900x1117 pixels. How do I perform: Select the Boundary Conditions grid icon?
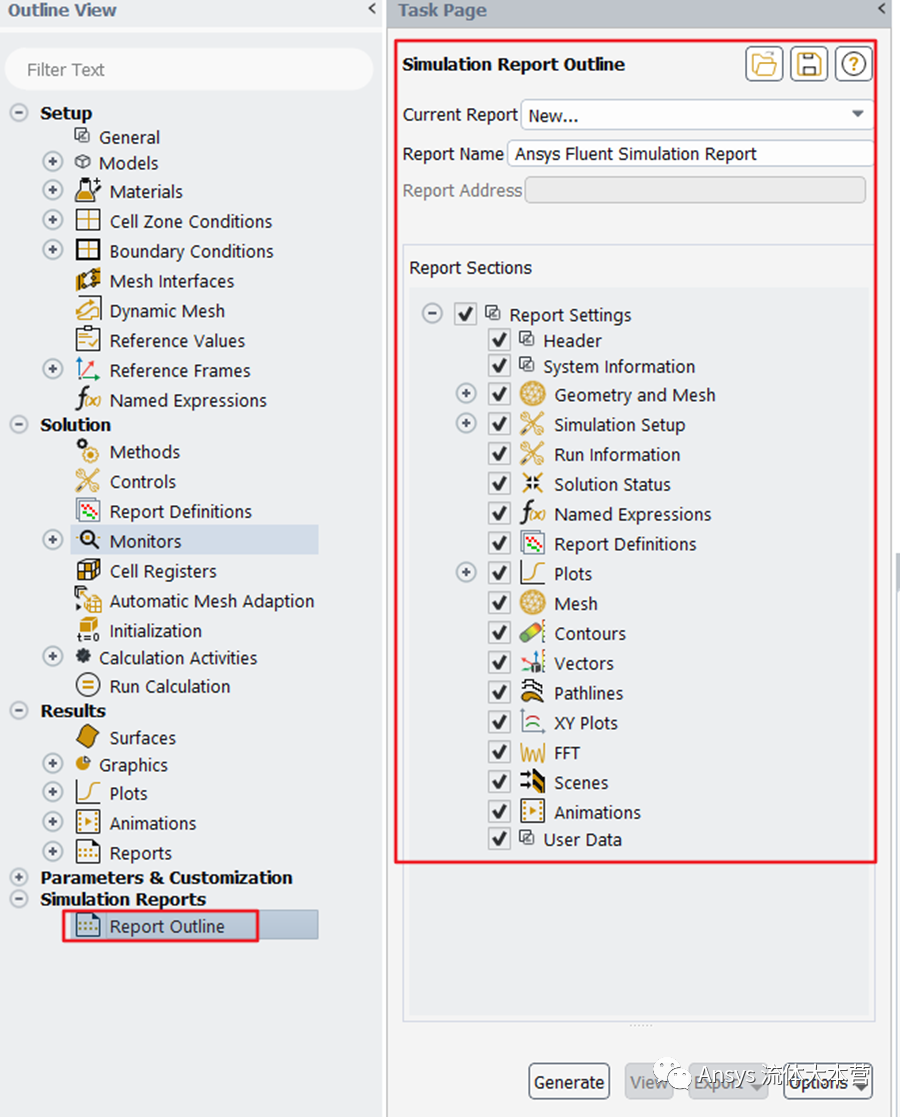tap(88, 251)
